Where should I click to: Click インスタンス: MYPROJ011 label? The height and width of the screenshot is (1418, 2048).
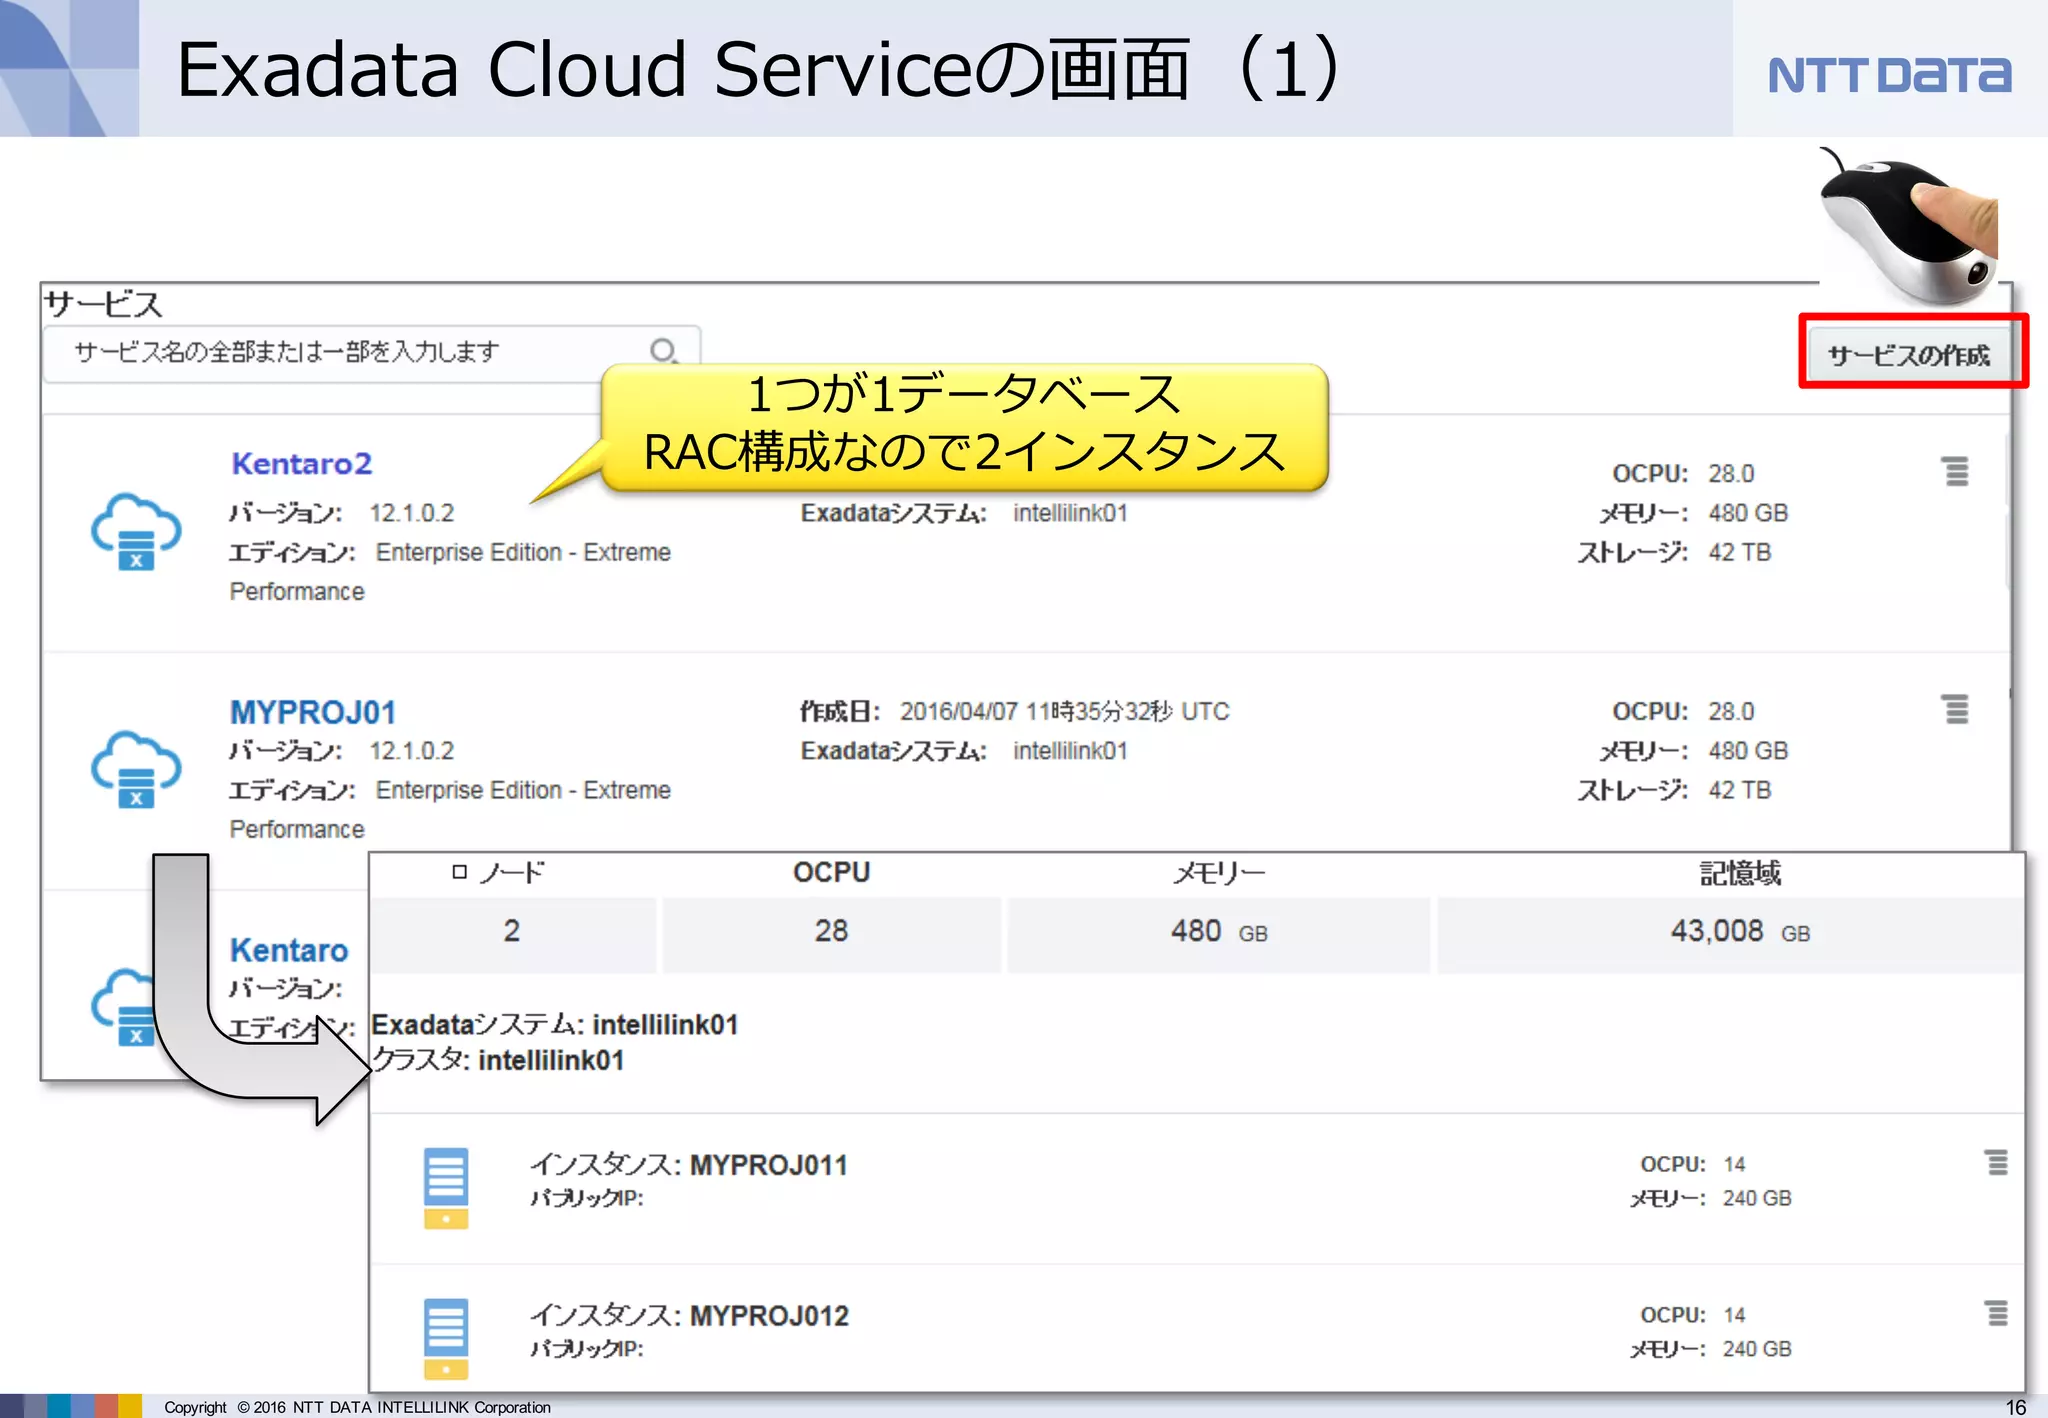(x=688, y=1165)
